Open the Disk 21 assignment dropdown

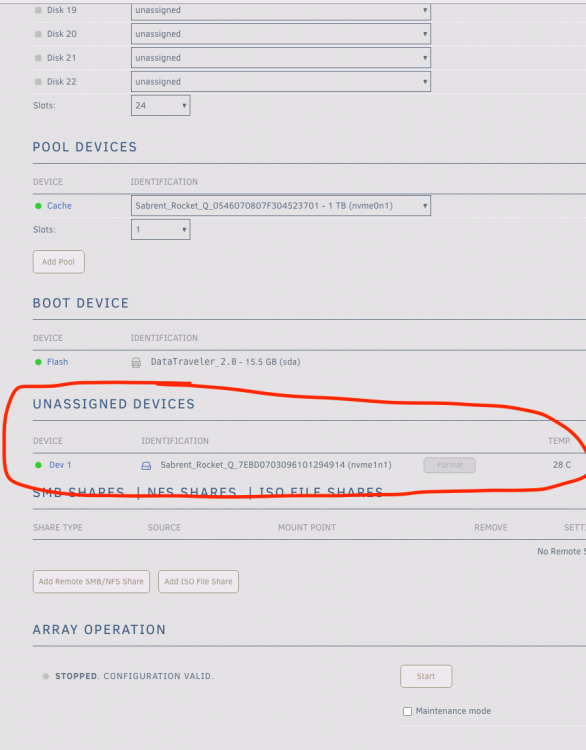point(281,58)
